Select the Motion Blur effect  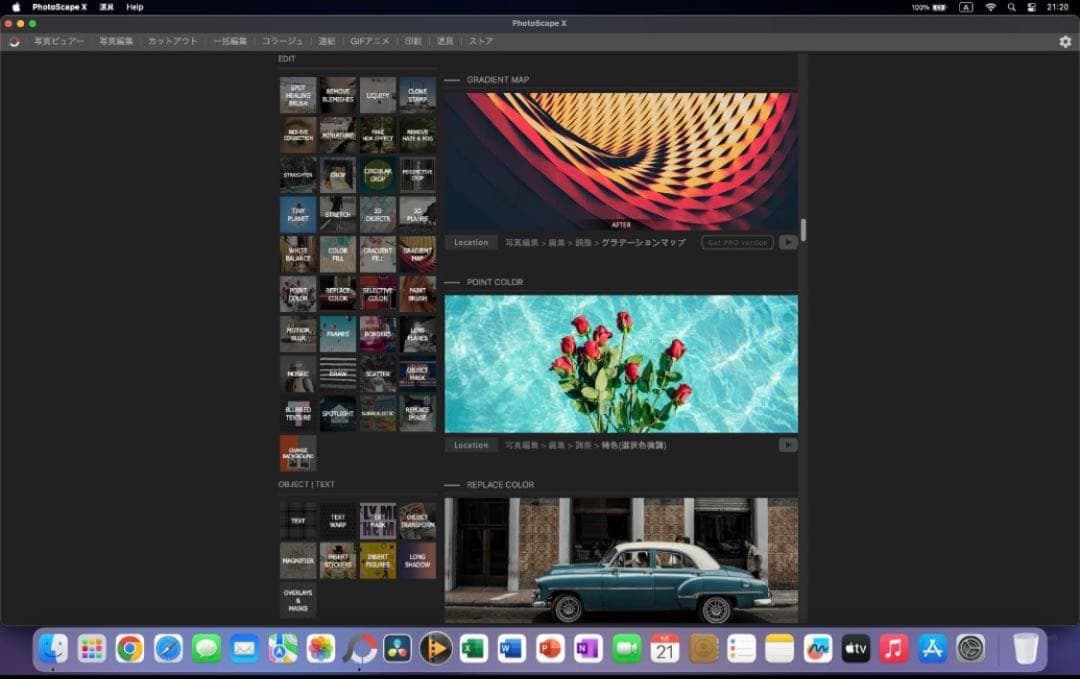[x=297, y=333]
